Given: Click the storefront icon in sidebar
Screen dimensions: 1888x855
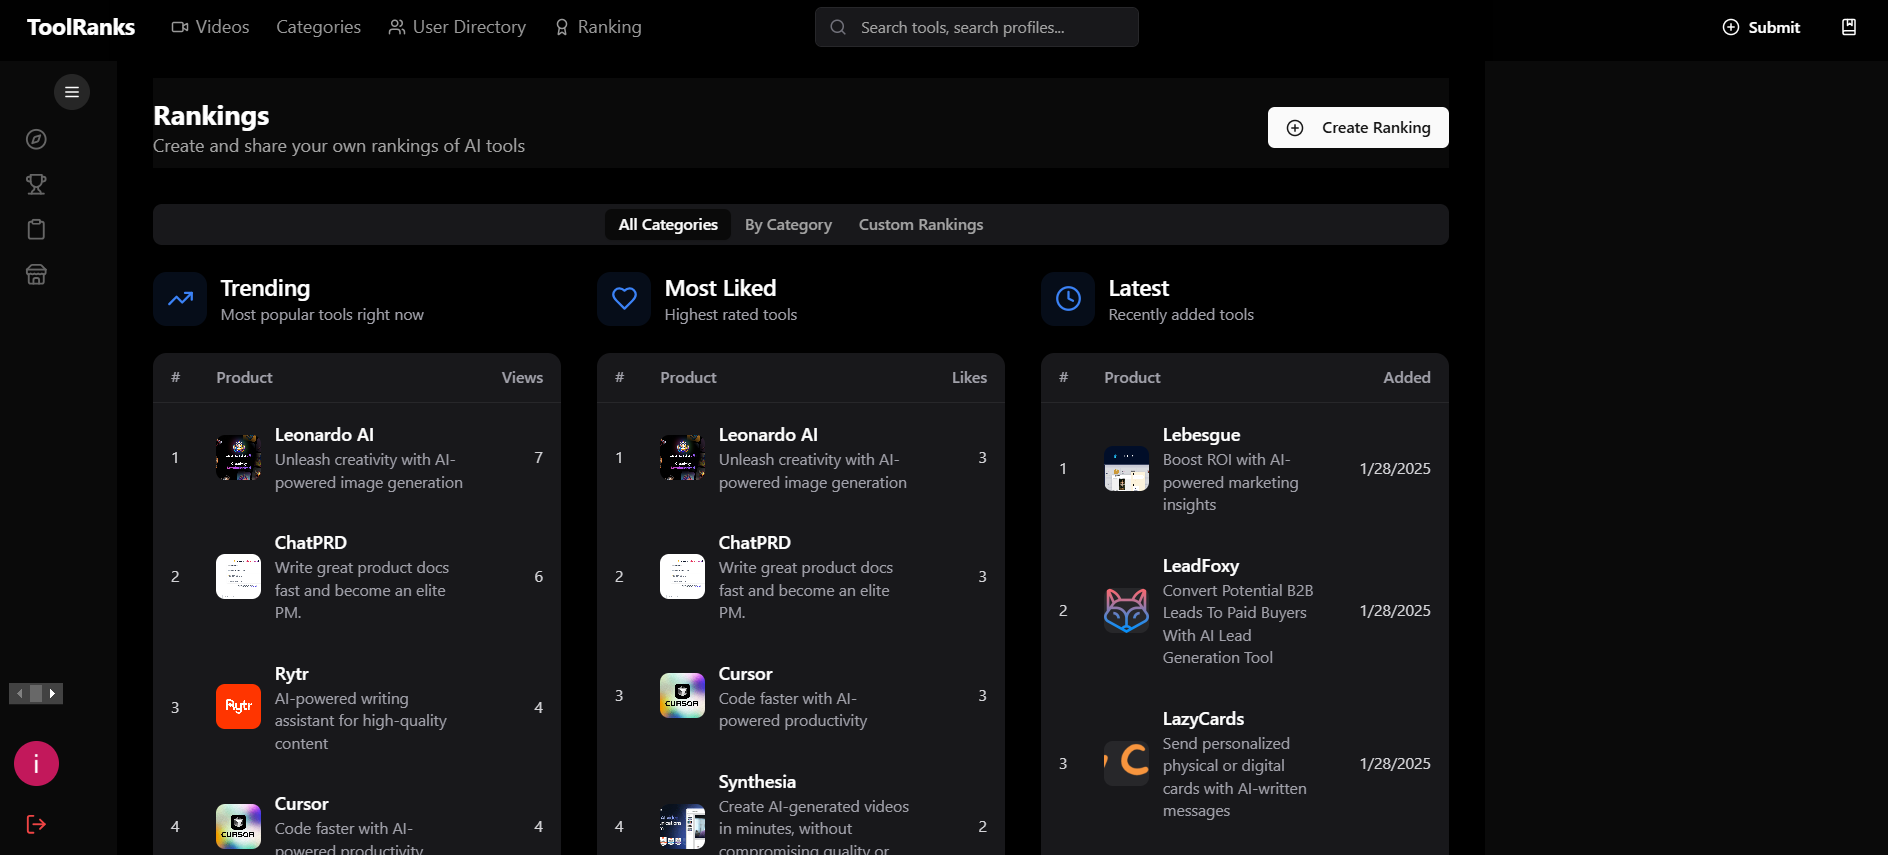Looking at the screenshot, I should coord(36,275).
